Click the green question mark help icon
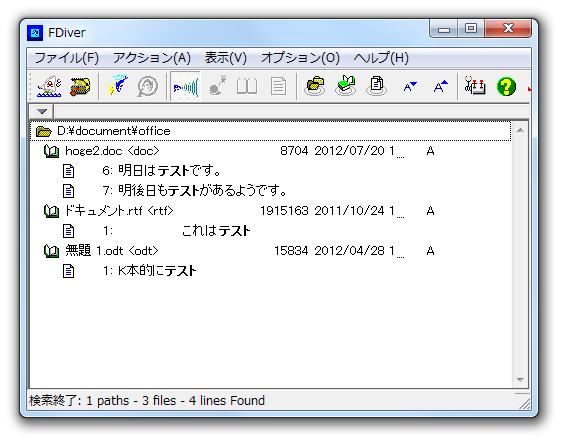This screenshot has height=438, width=561. click(506, 87)
